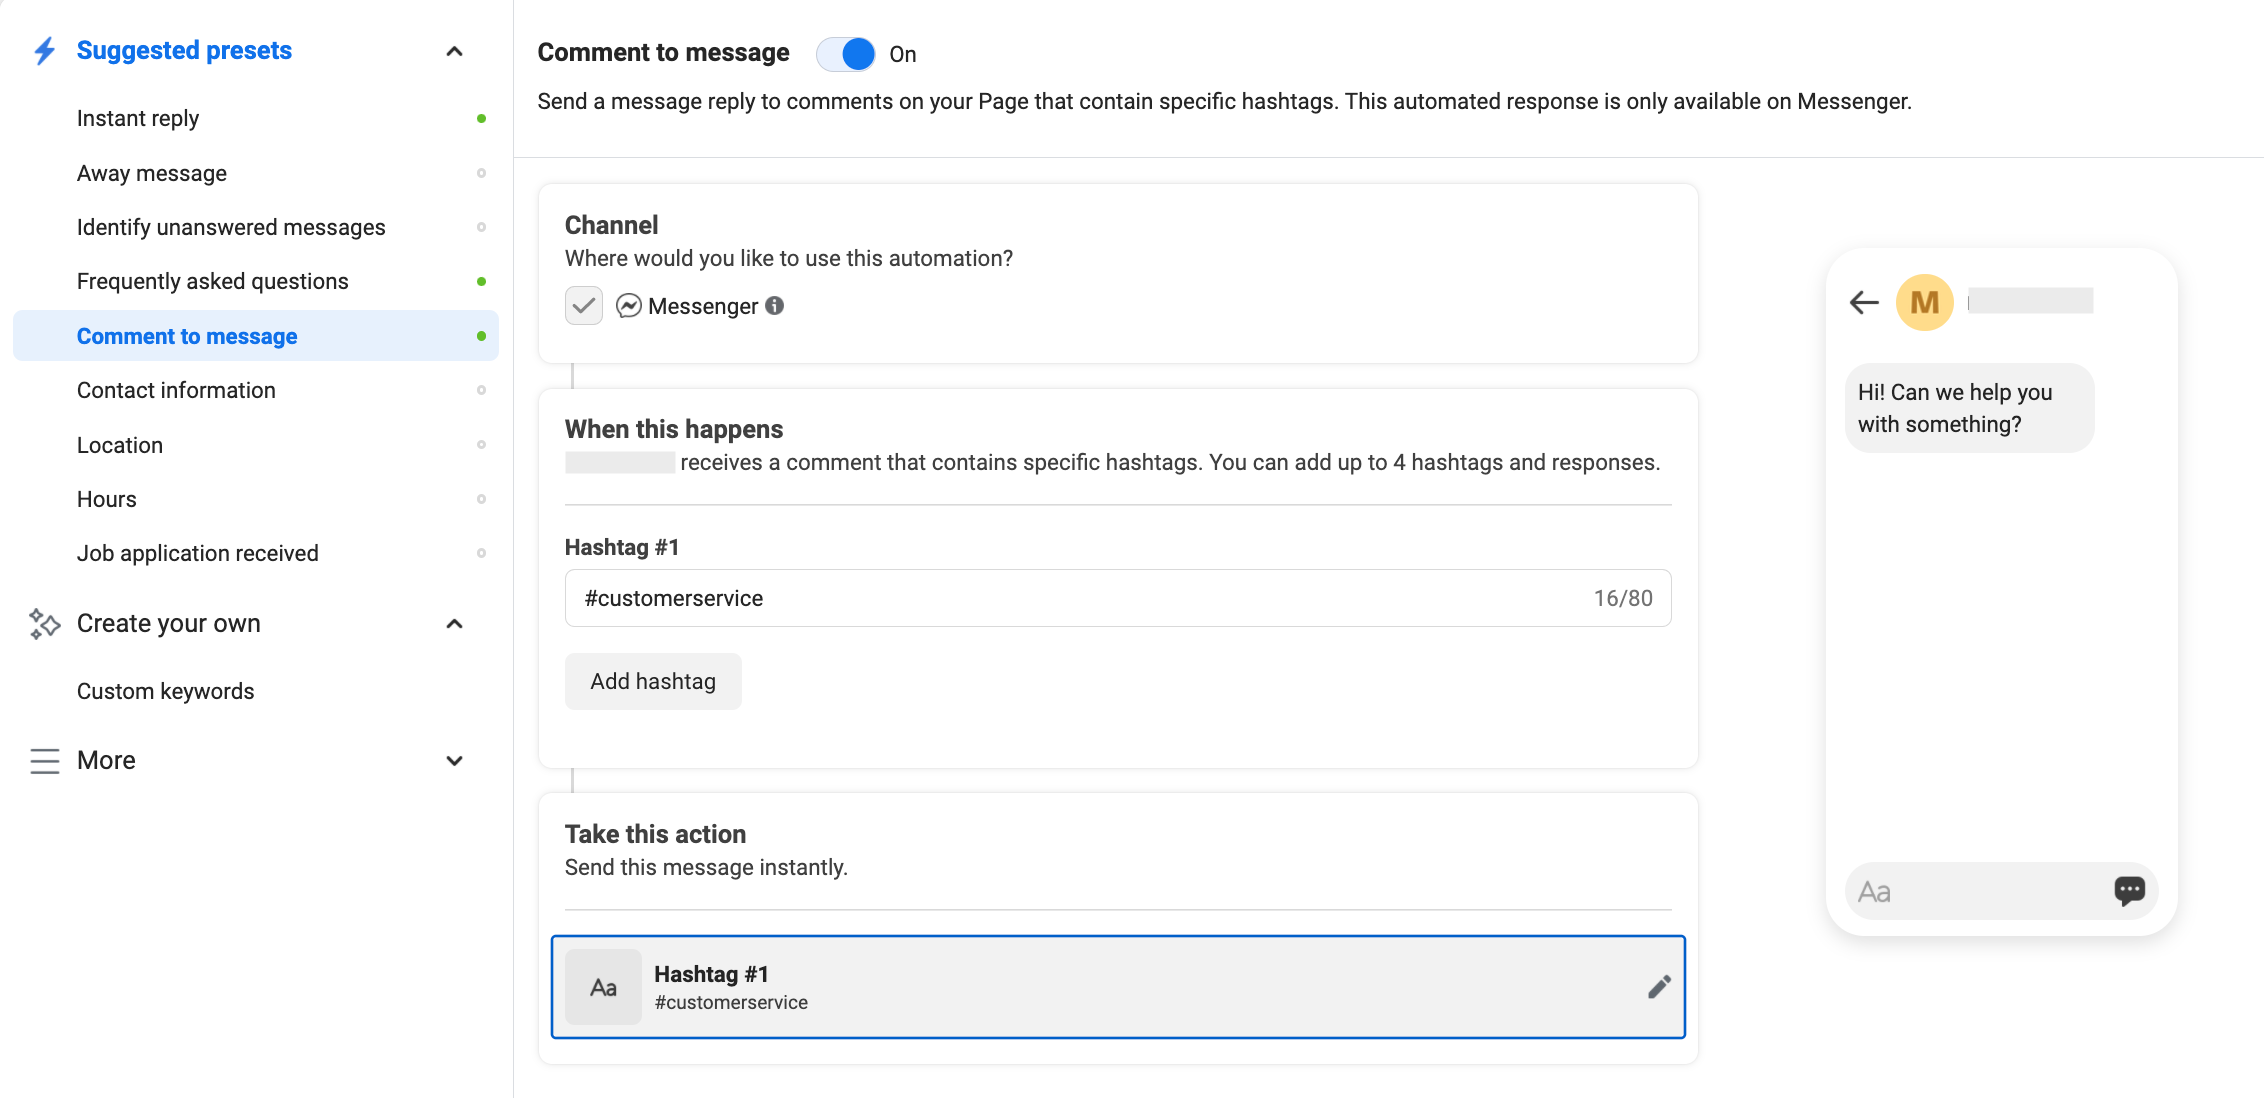Click the M profile avatar in the preview

point(1924,302)
